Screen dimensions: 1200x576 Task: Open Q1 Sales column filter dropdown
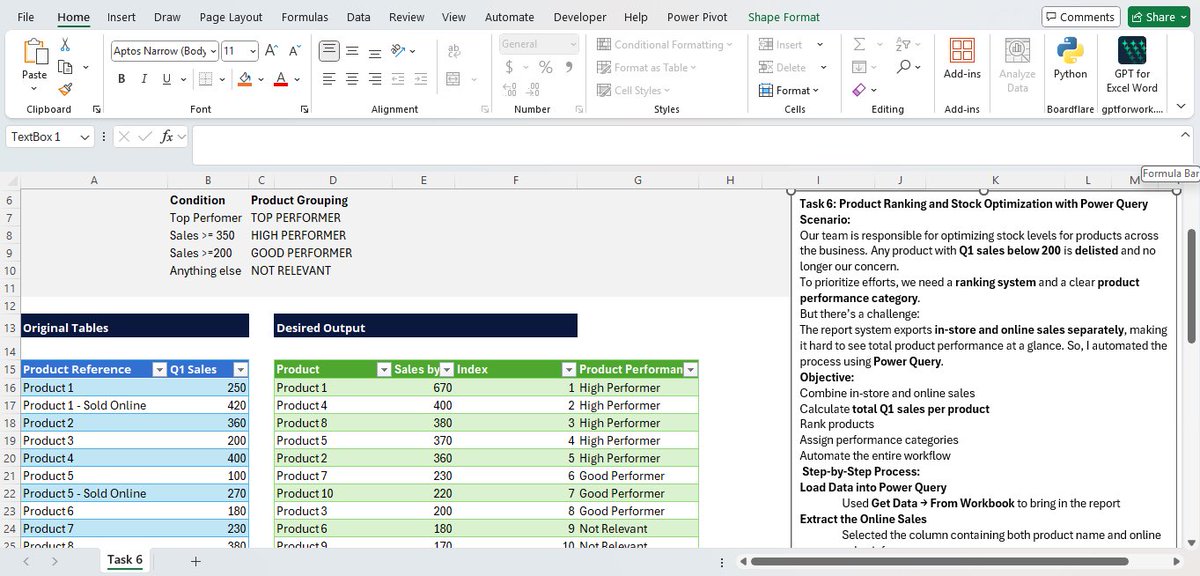[x=240, y=370]
